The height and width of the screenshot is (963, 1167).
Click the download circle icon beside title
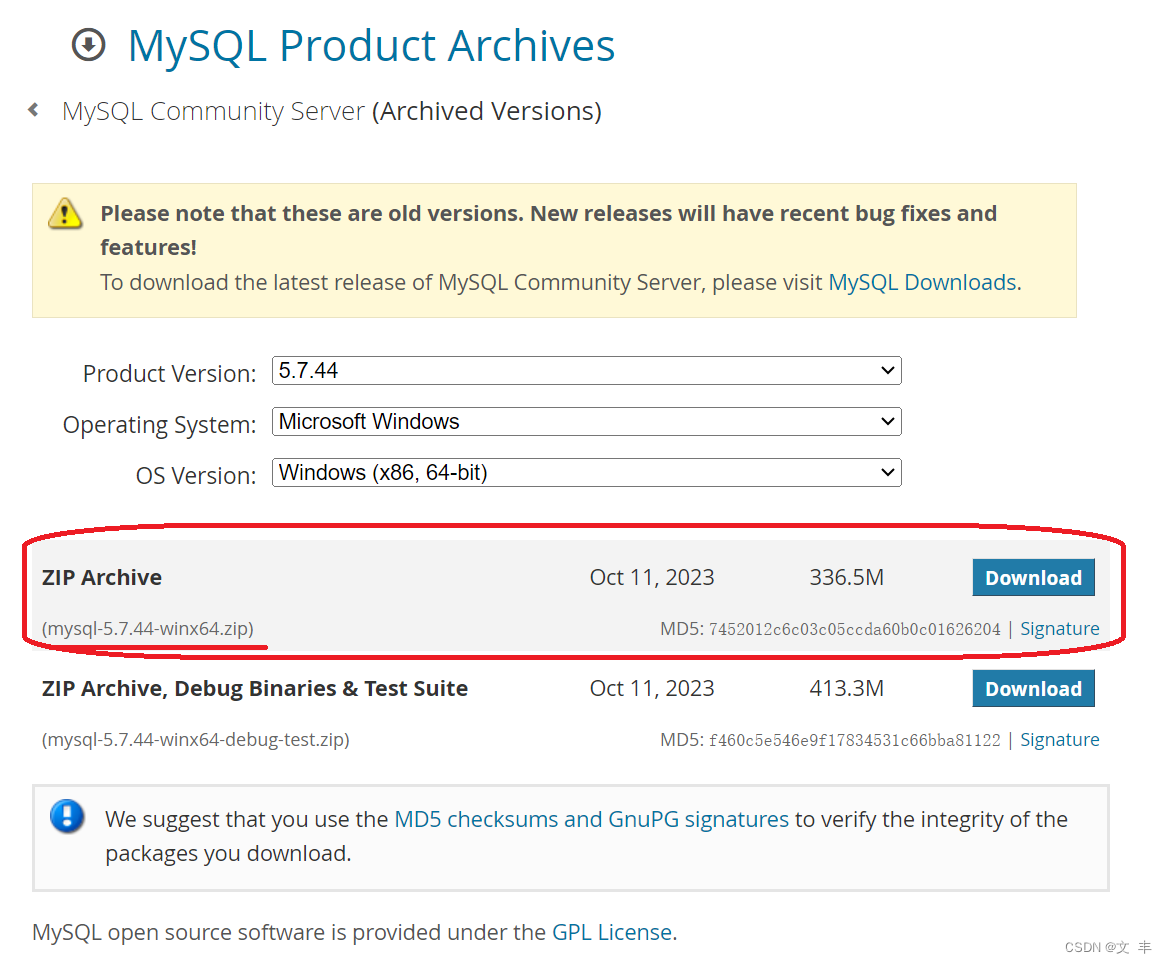click(x=89, y=45)
